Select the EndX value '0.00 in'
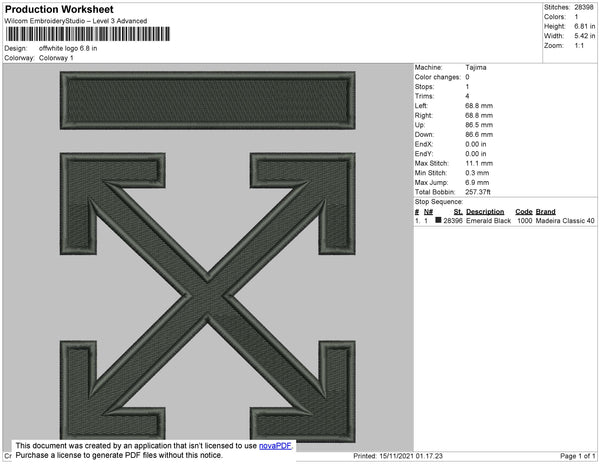The width and height of the screenshot is (600, 464). pyautogui.click(x=476, y=144)
